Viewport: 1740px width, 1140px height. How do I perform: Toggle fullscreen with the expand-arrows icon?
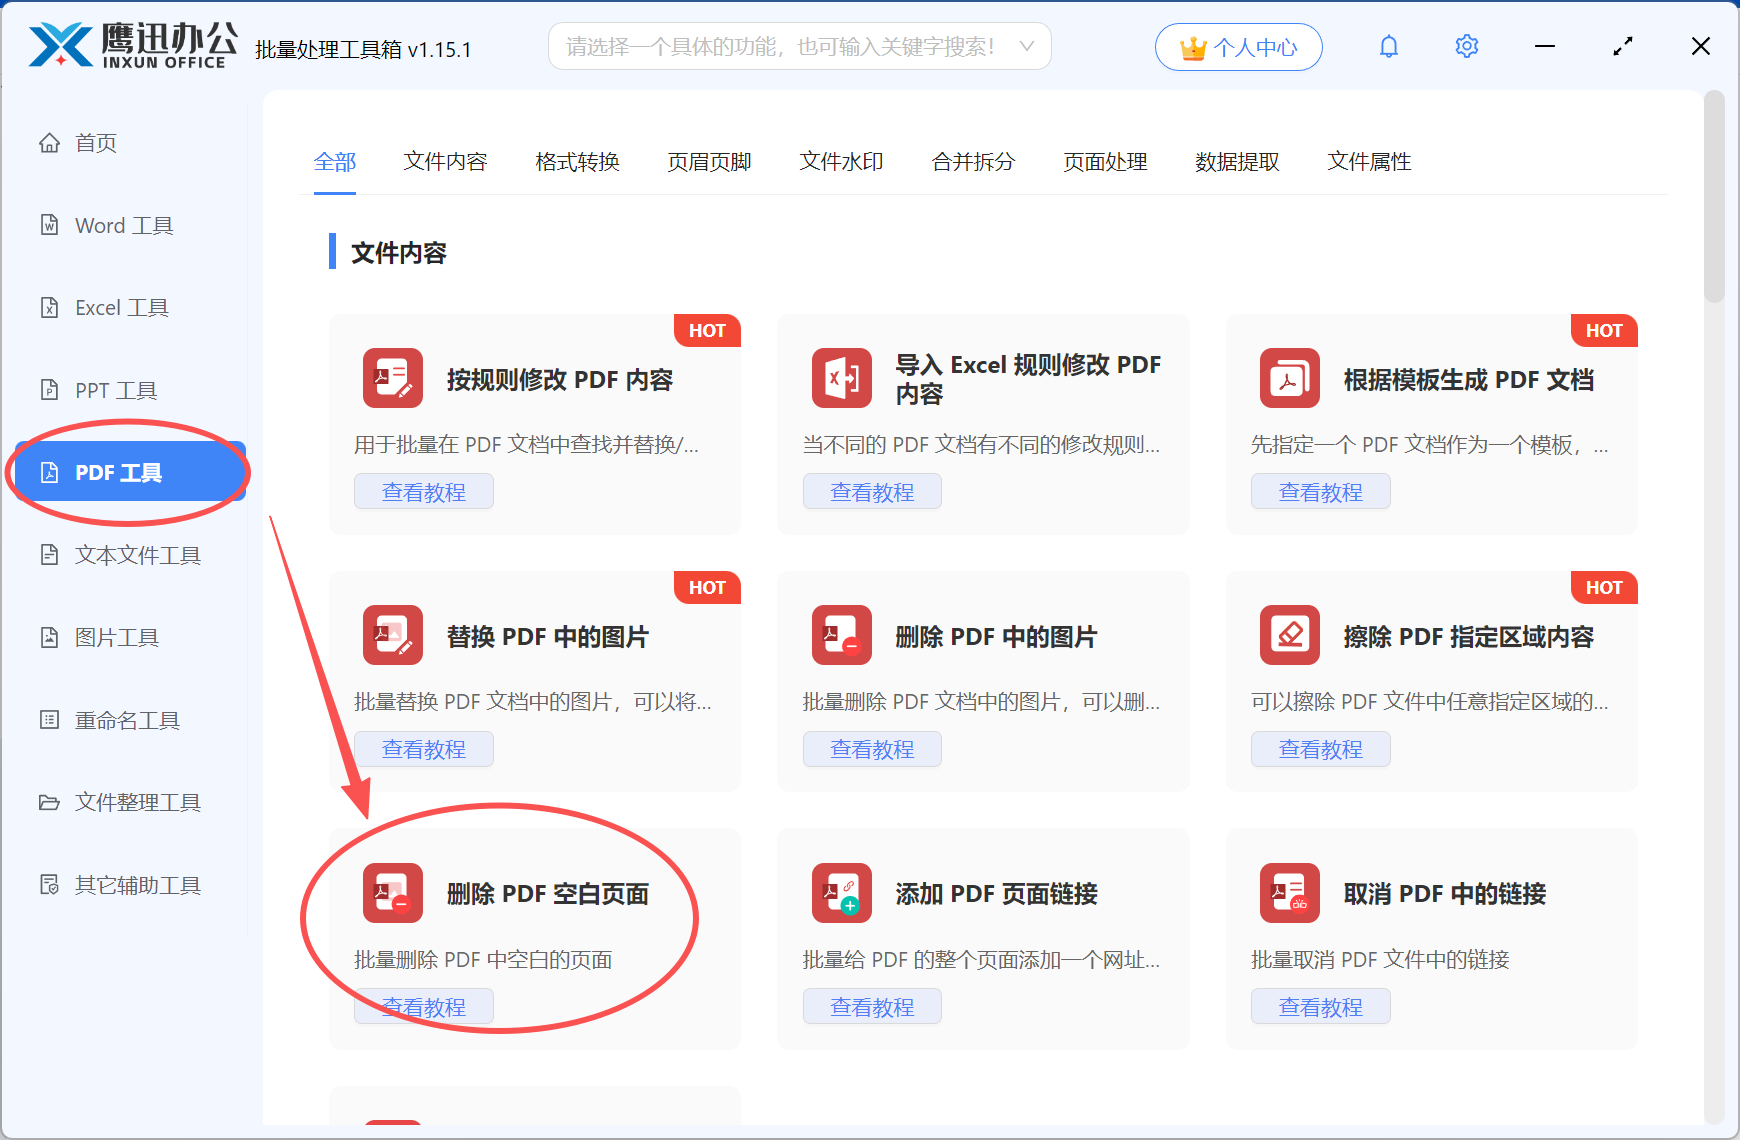[1623, 46]
